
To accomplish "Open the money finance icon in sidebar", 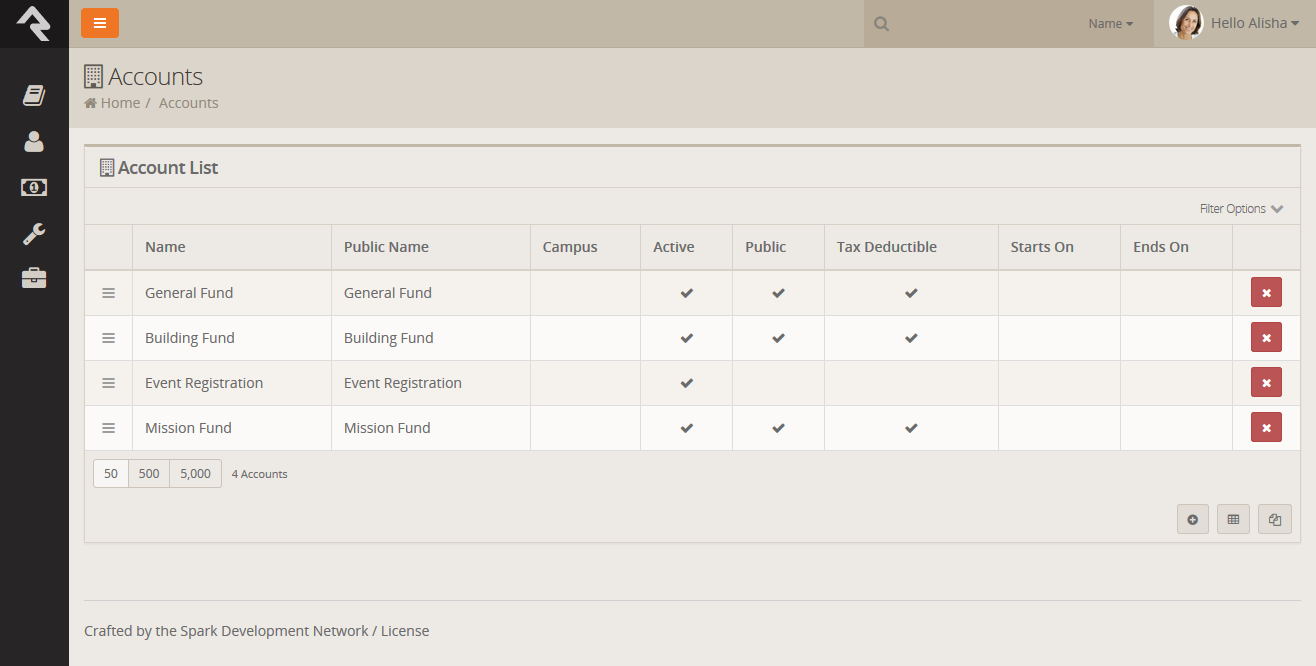I will tap(34, 187).
